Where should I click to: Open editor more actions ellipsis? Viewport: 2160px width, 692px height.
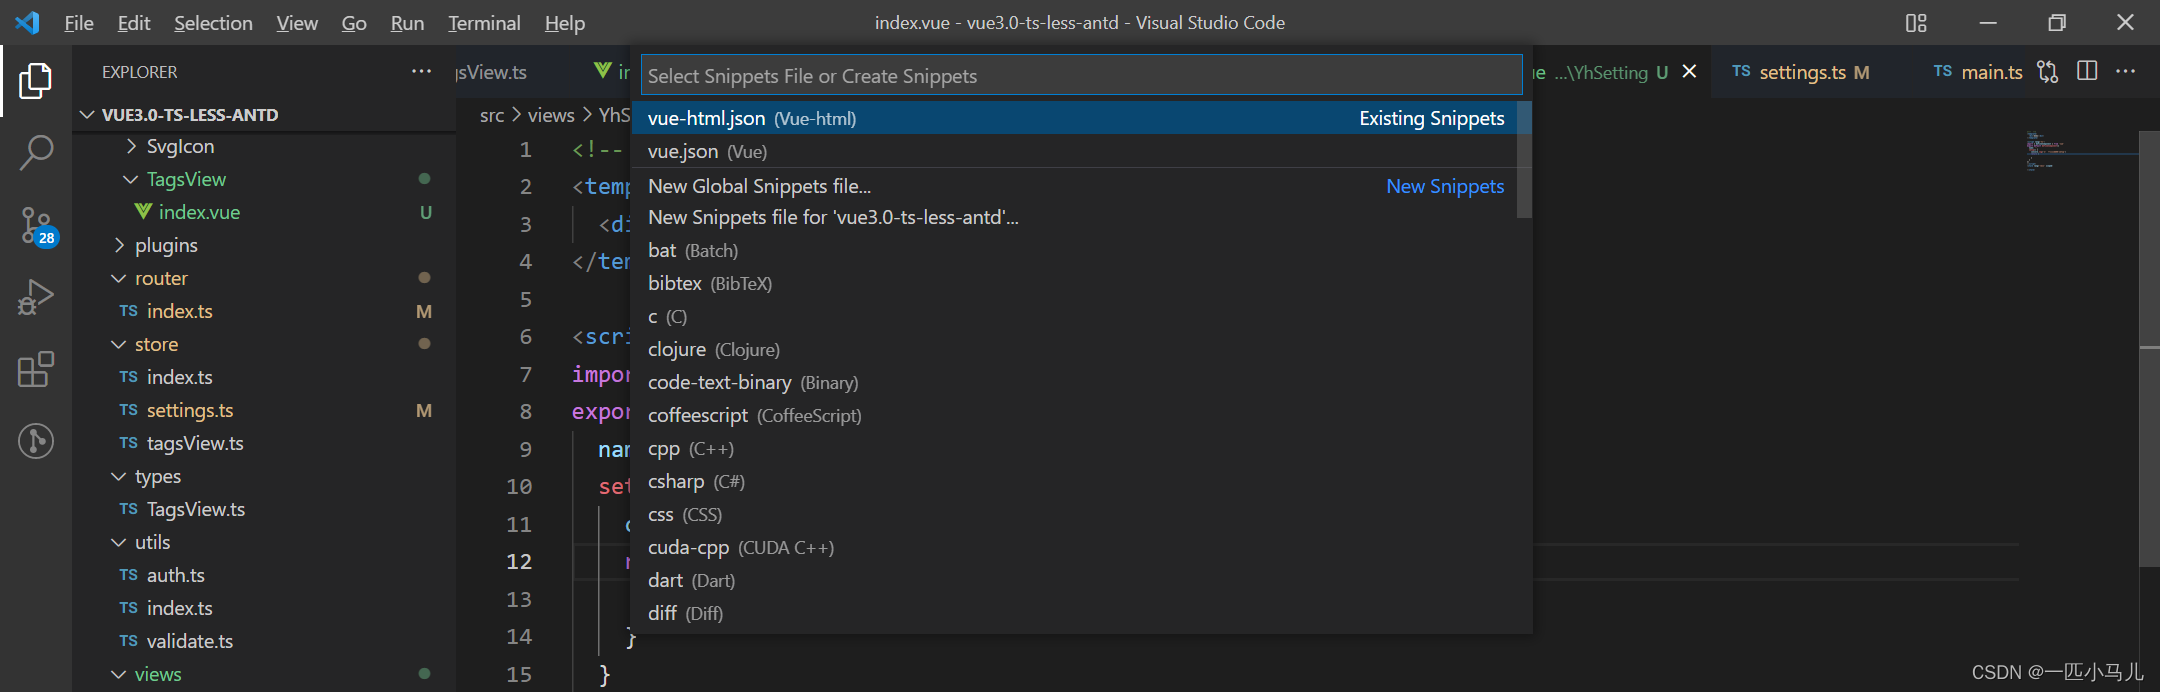pyautogui.click(x=2126, y=72)
